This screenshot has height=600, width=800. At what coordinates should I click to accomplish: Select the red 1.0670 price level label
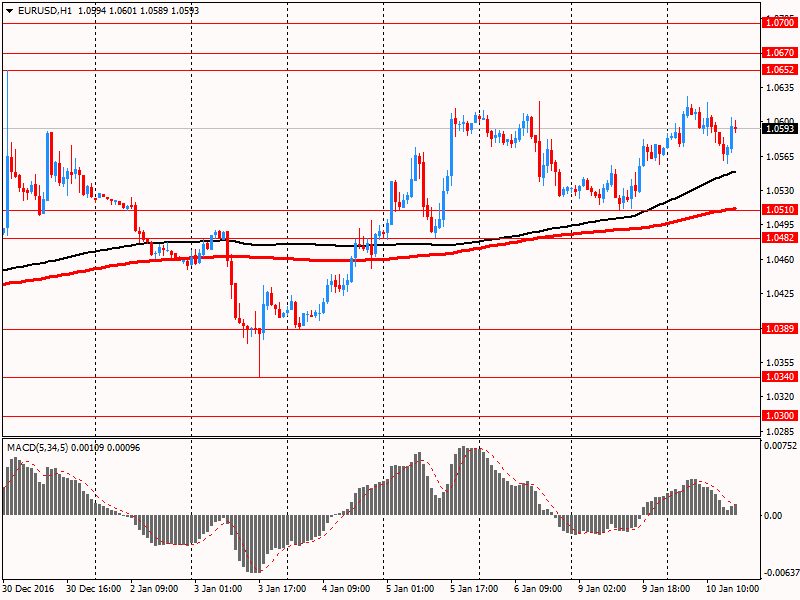(x=779, y=52)
